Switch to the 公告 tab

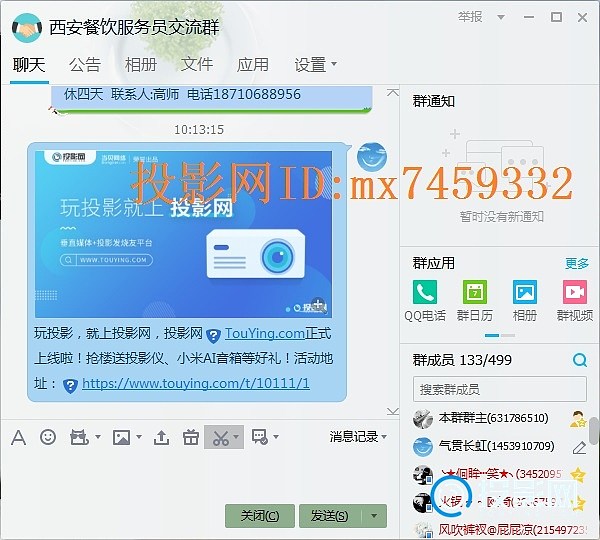pyautogui.click(x=85, y=64)
